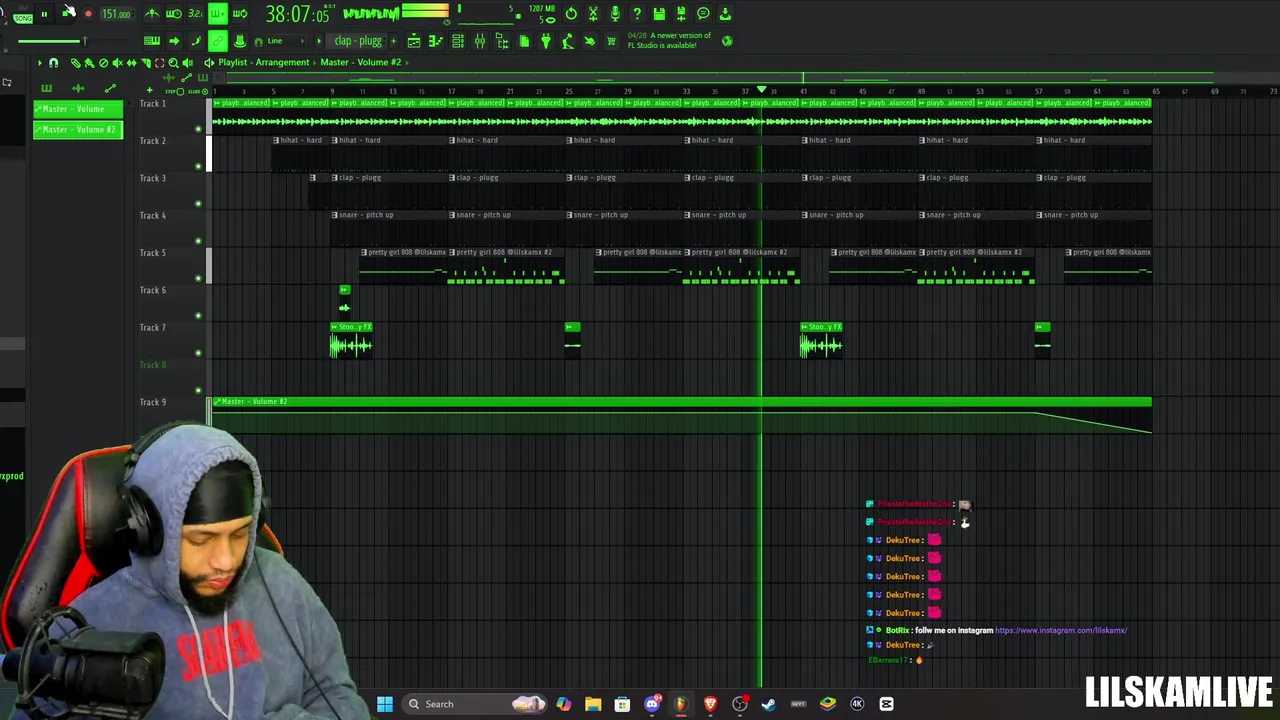The image size is (1280, 720).
Task: Select the playlist zoom magnifier tool
Action: point(174,63)
